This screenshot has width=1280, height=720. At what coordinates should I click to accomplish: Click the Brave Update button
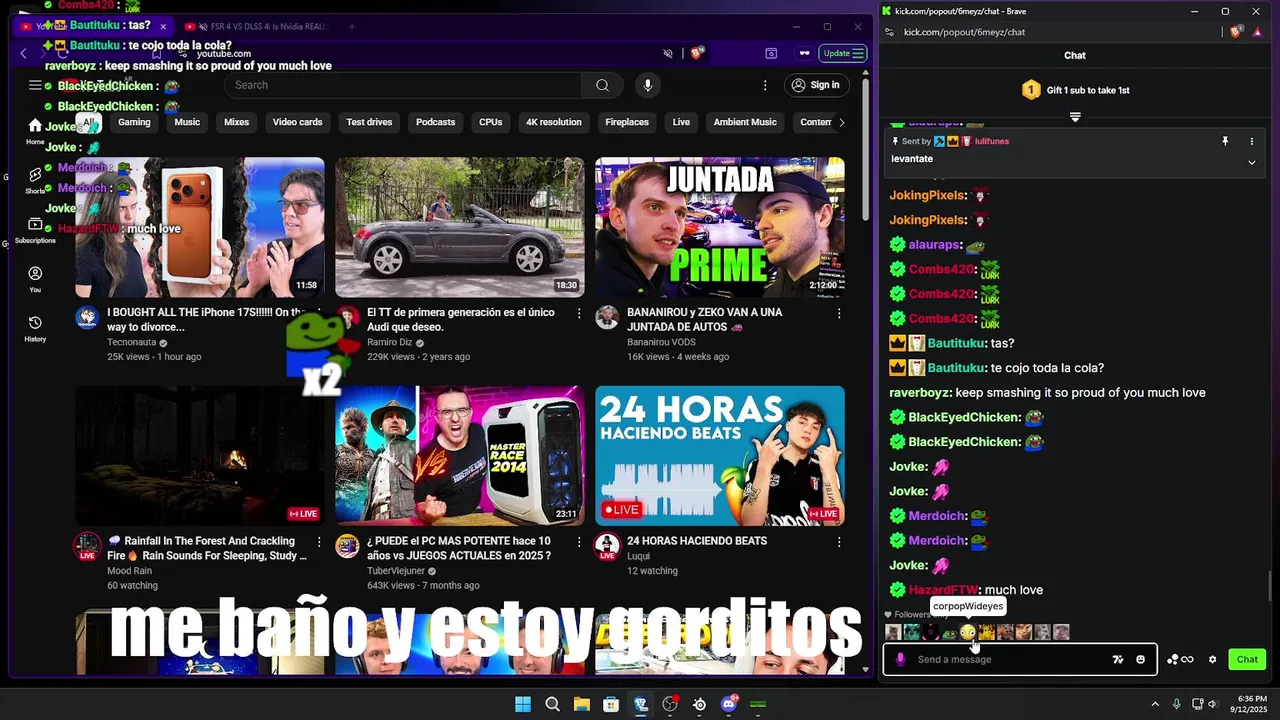[x=842, y=53]
